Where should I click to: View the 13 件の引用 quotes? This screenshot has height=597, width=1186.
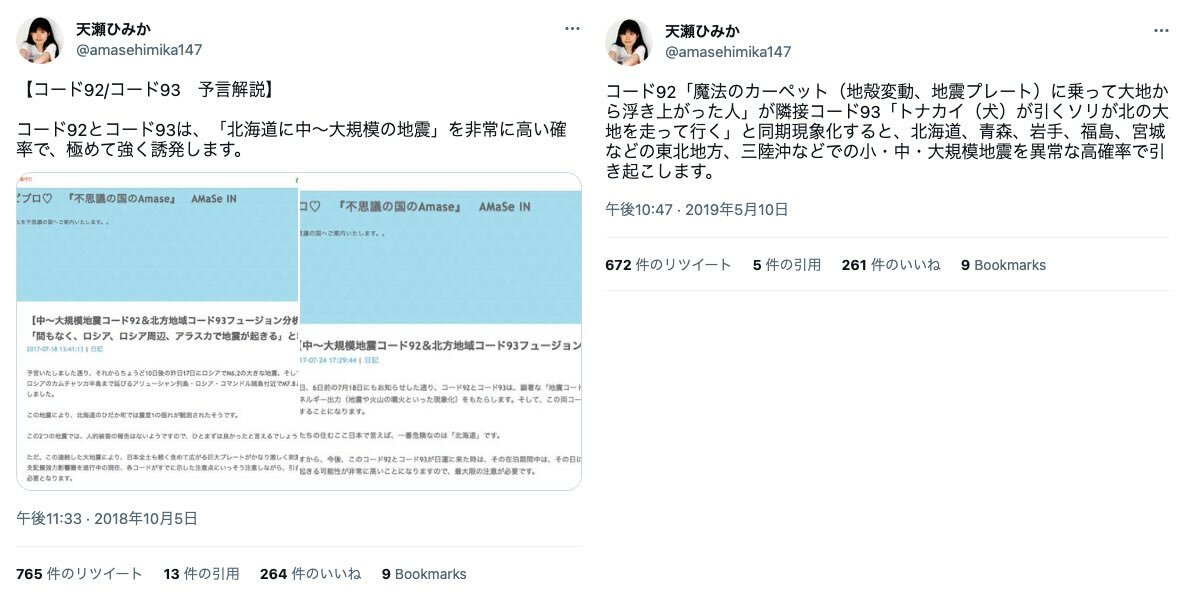[x=201, y=574]
